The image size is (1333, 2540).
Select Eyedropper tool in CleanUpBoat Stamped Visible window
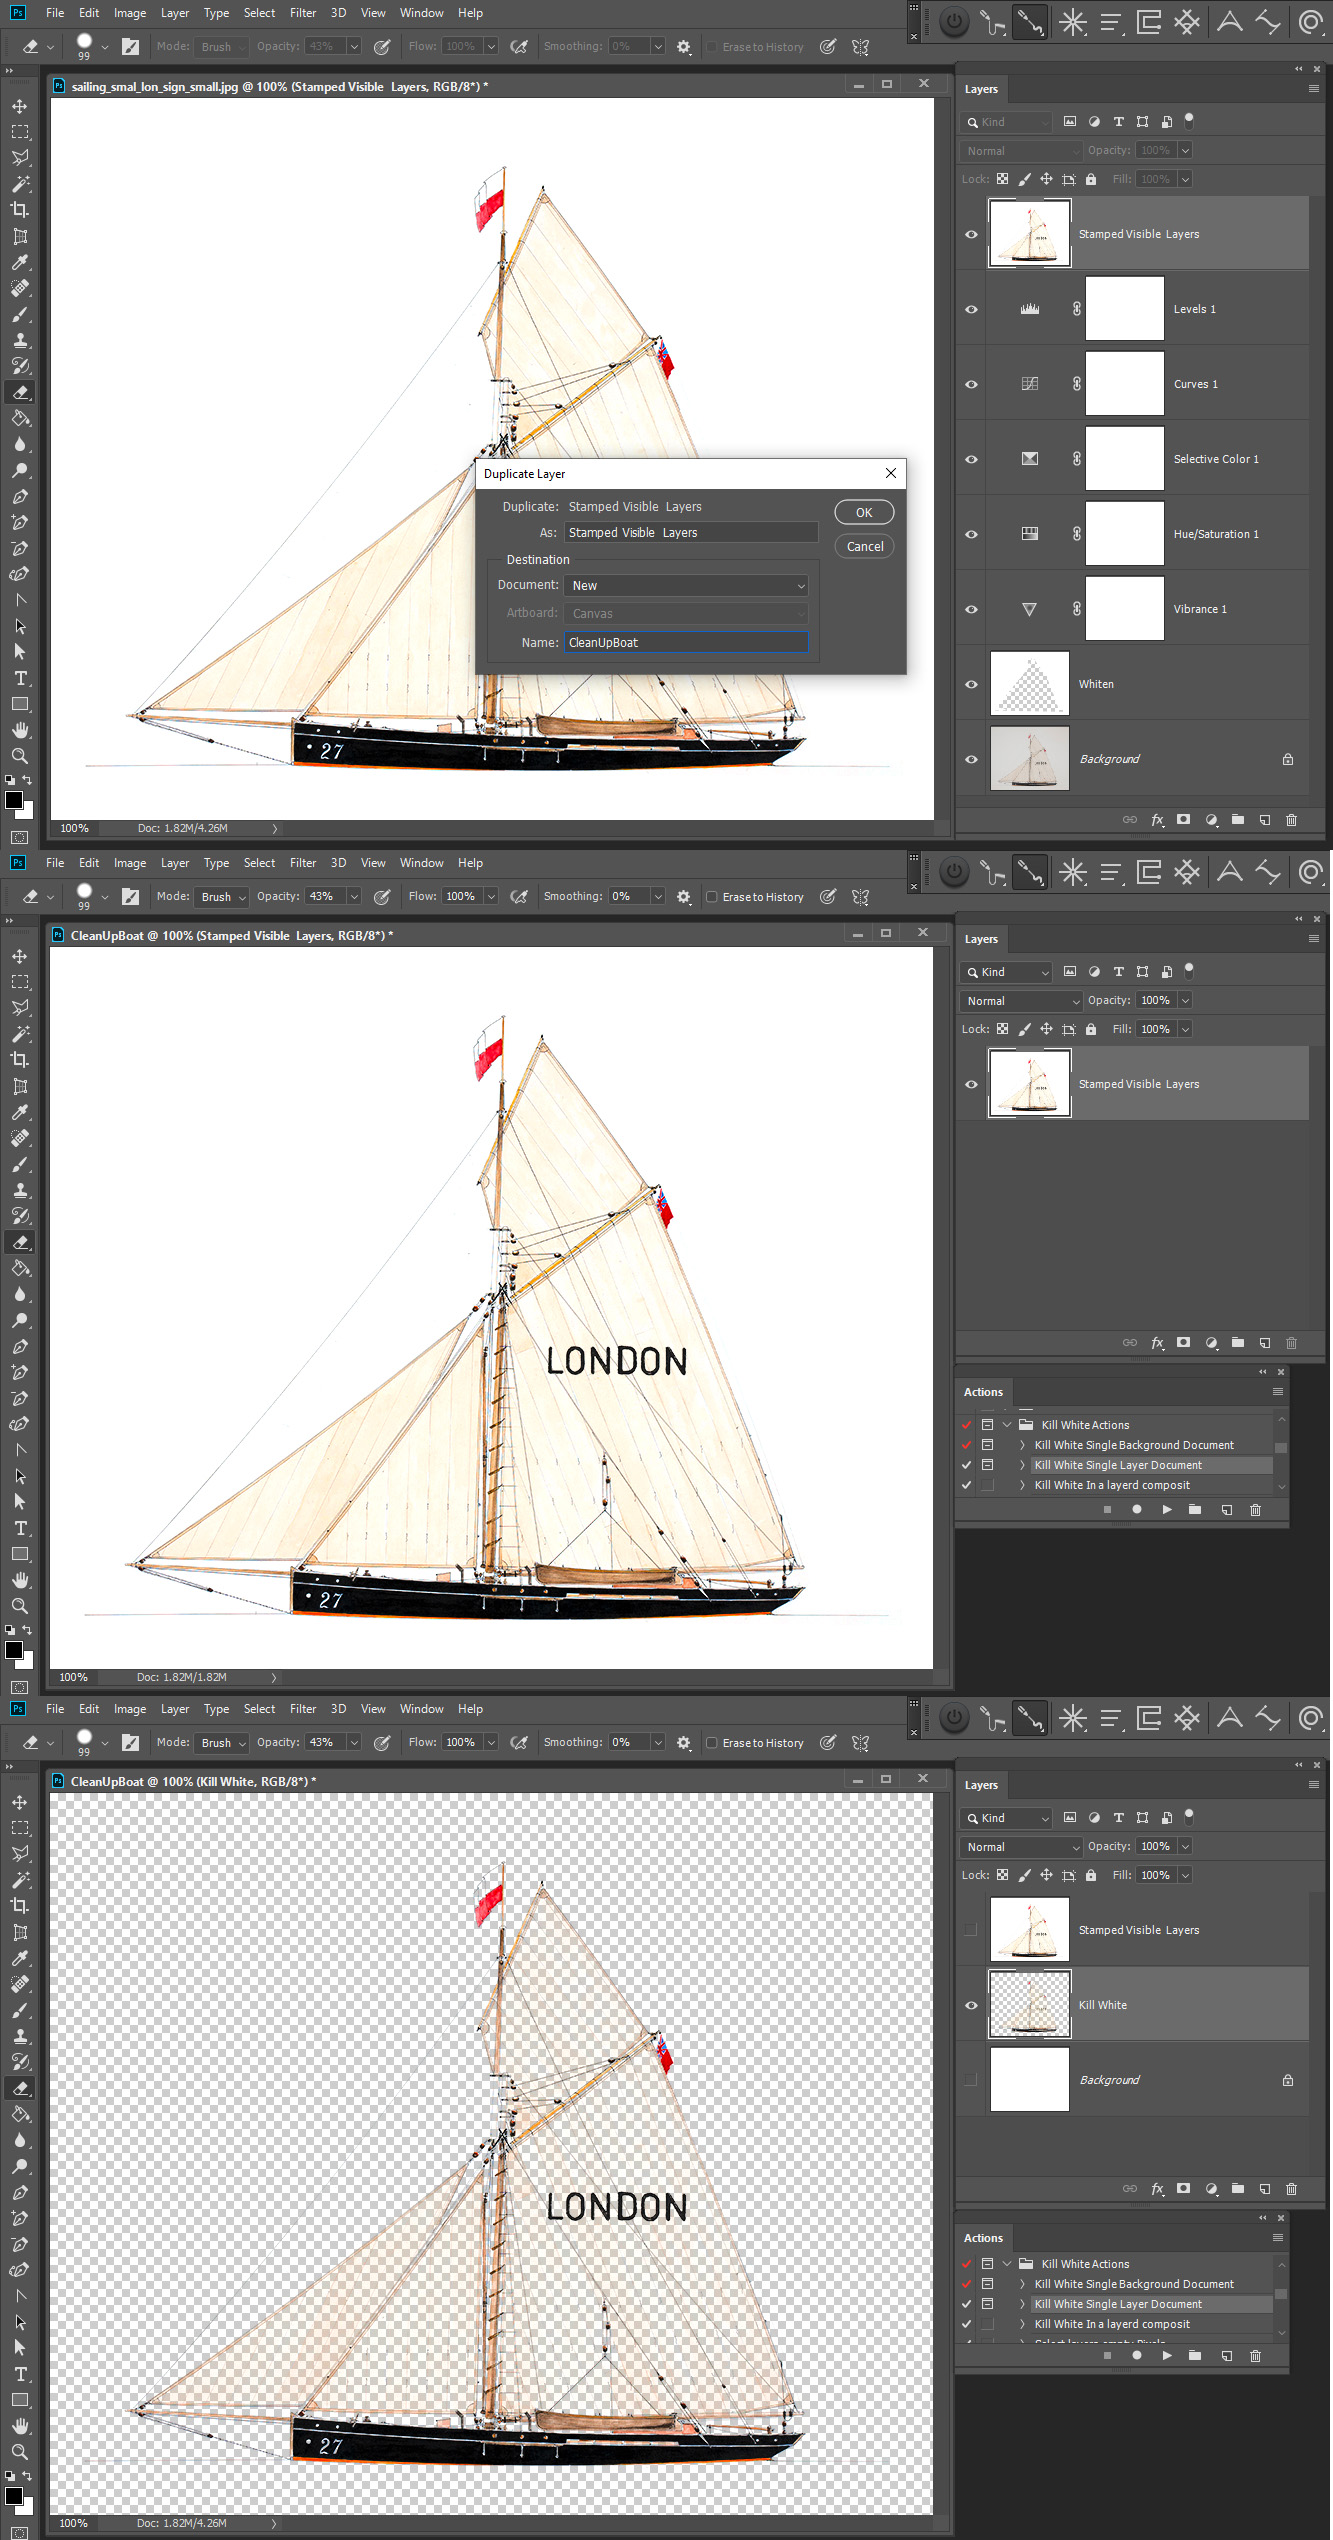[20, 1112]
